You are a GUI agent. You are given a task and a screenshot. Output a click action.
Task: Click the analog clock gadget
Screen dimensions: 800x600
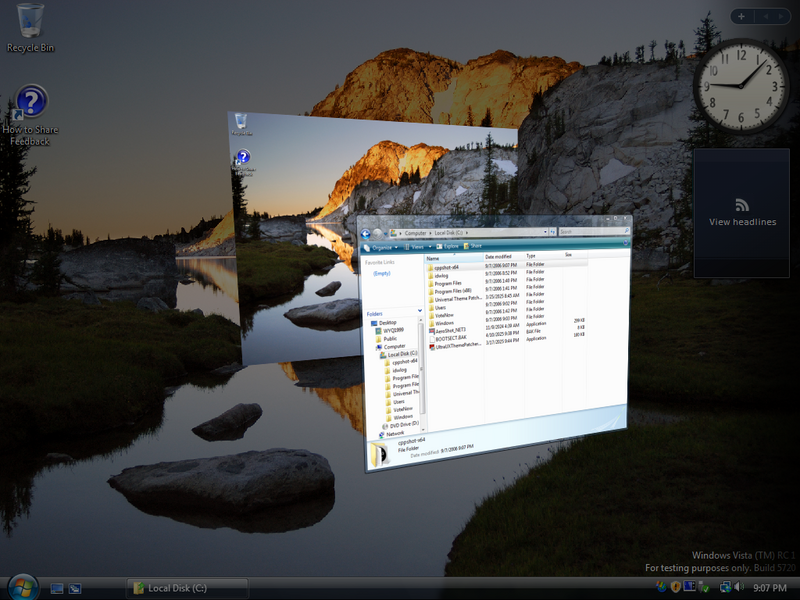click(741, 85)
